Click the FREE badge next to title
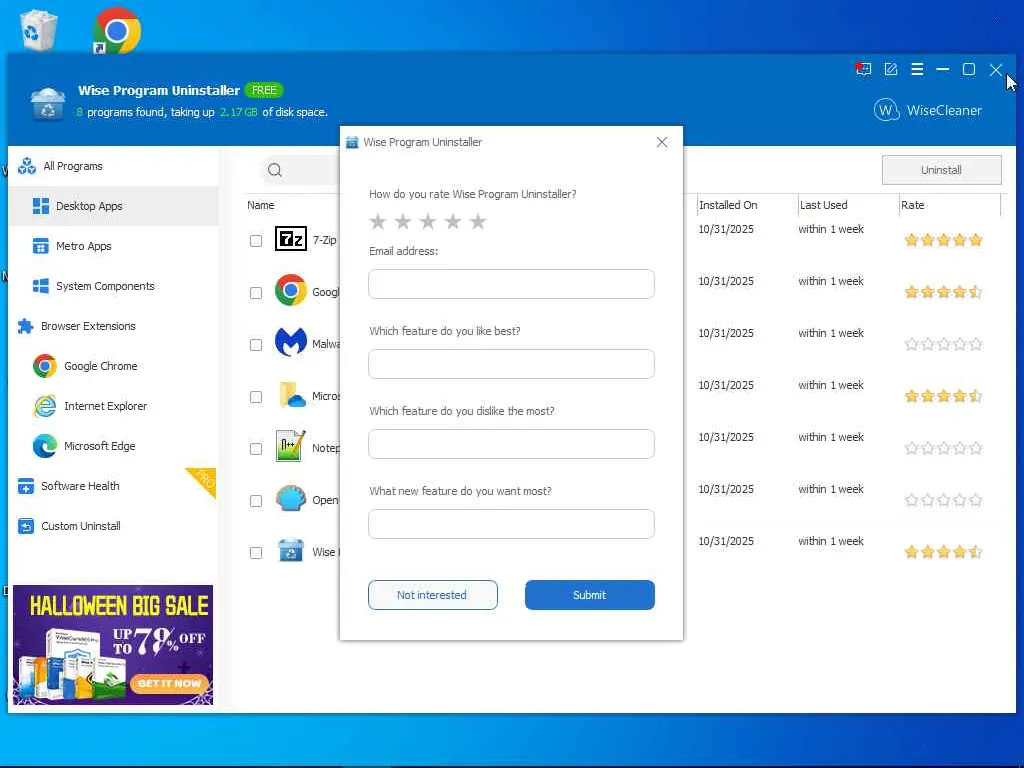 click(264, 90)
